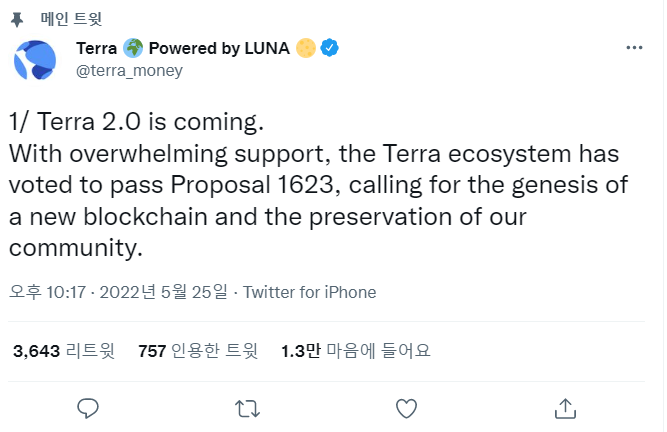Click the Twitter for iPhone source link
Image resolution: width=667 pixels, height=432 pixels.
tap(310, 292)
